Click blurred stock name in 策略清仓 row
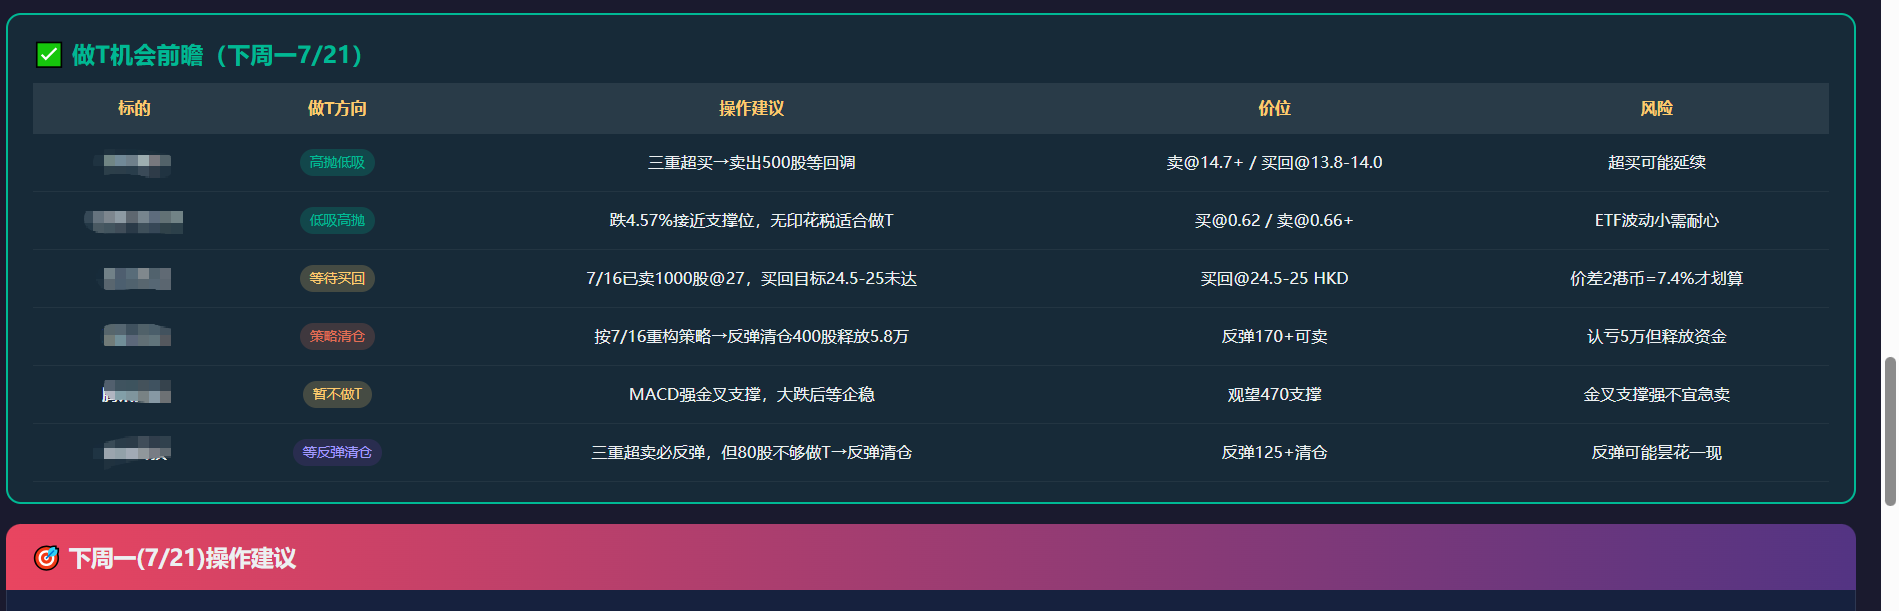1899x611 pixels. pyautogui.click(x=136, y=336)
